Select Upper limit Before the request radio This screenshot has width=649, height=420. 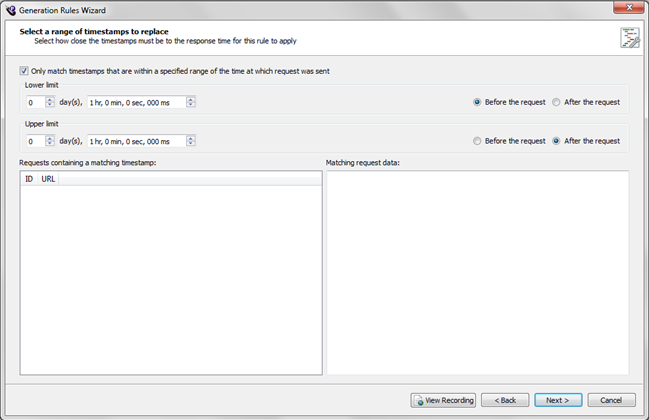click(478, 141)
